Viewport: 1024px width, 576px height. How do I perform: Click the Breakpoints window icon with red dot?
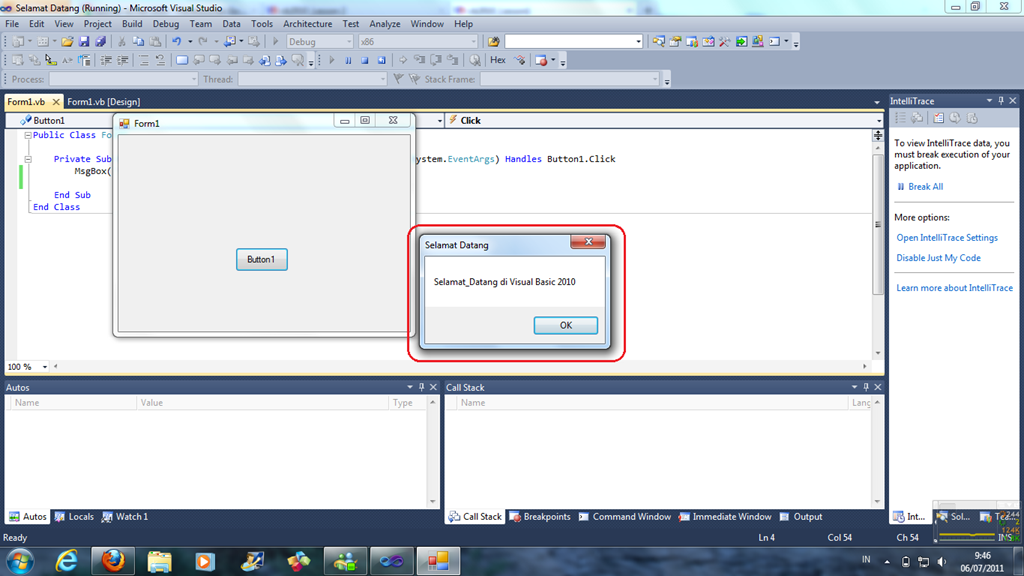pos(541,61)
